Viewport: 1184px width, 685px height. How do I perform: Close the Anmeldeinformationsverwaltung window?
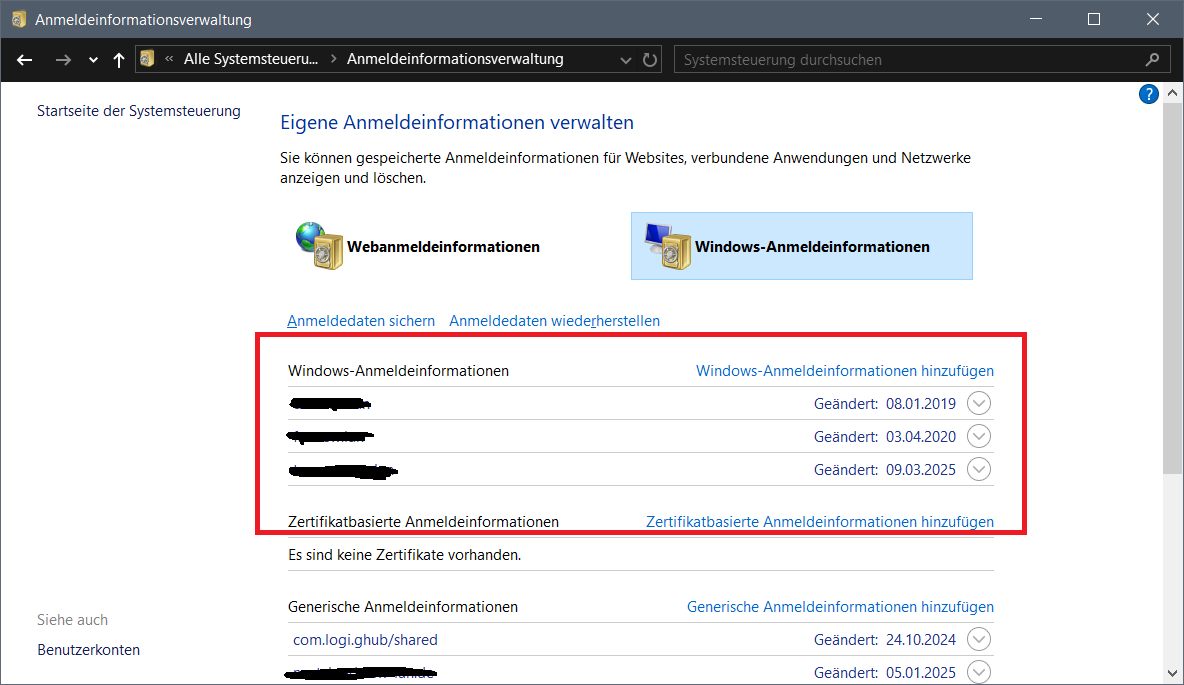point(1152,19)
